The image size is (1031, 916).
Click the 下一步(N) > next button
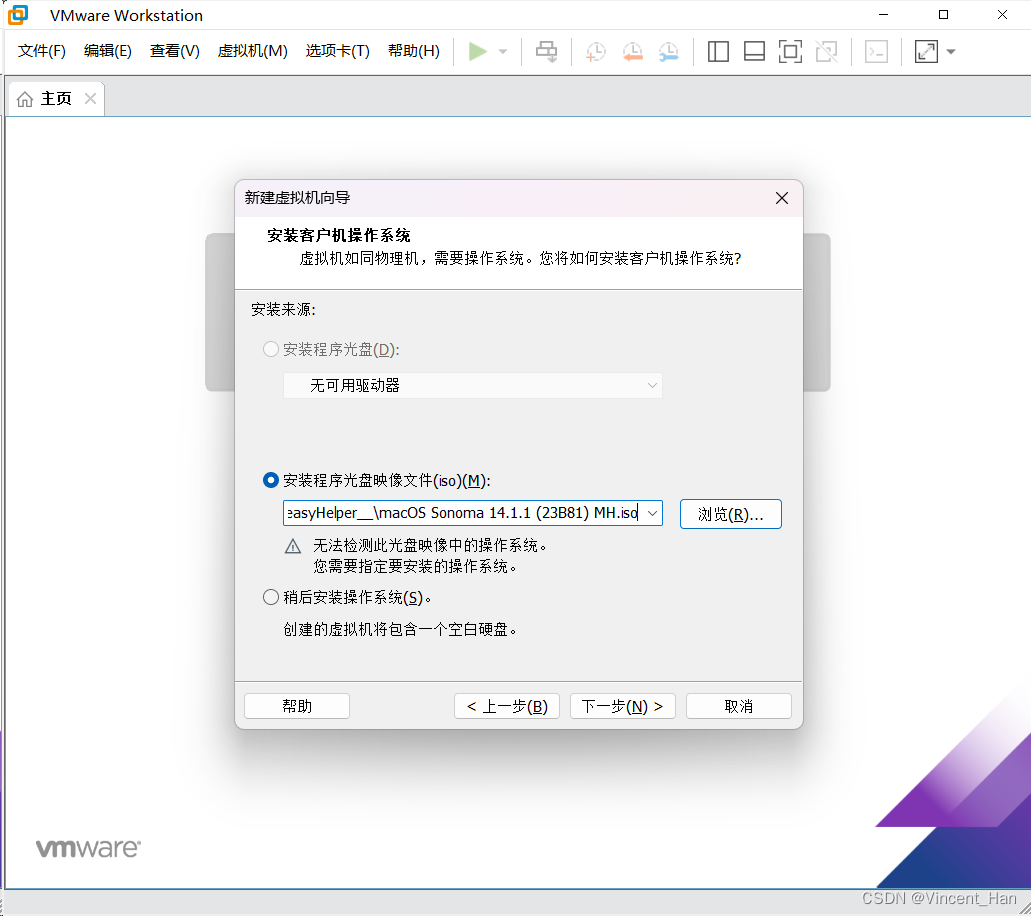[622, 706]
